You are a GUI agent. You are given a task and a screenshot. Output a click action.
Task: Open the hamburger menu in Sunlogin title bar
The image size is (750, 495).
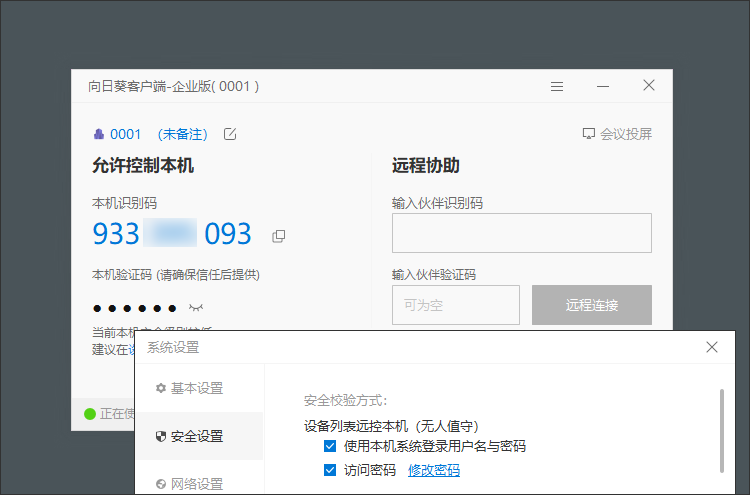(x=557, y=87)
